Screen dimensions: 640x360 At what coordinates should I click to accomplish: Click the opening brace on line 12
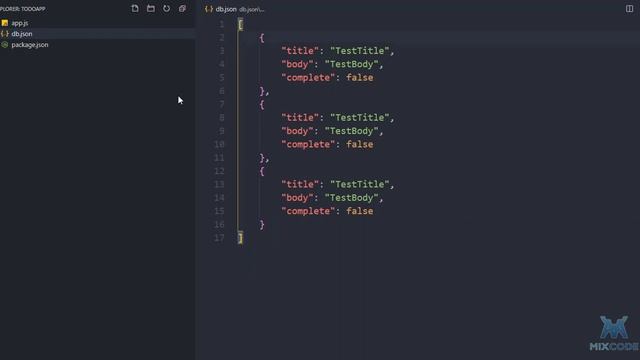pos(262,171)
